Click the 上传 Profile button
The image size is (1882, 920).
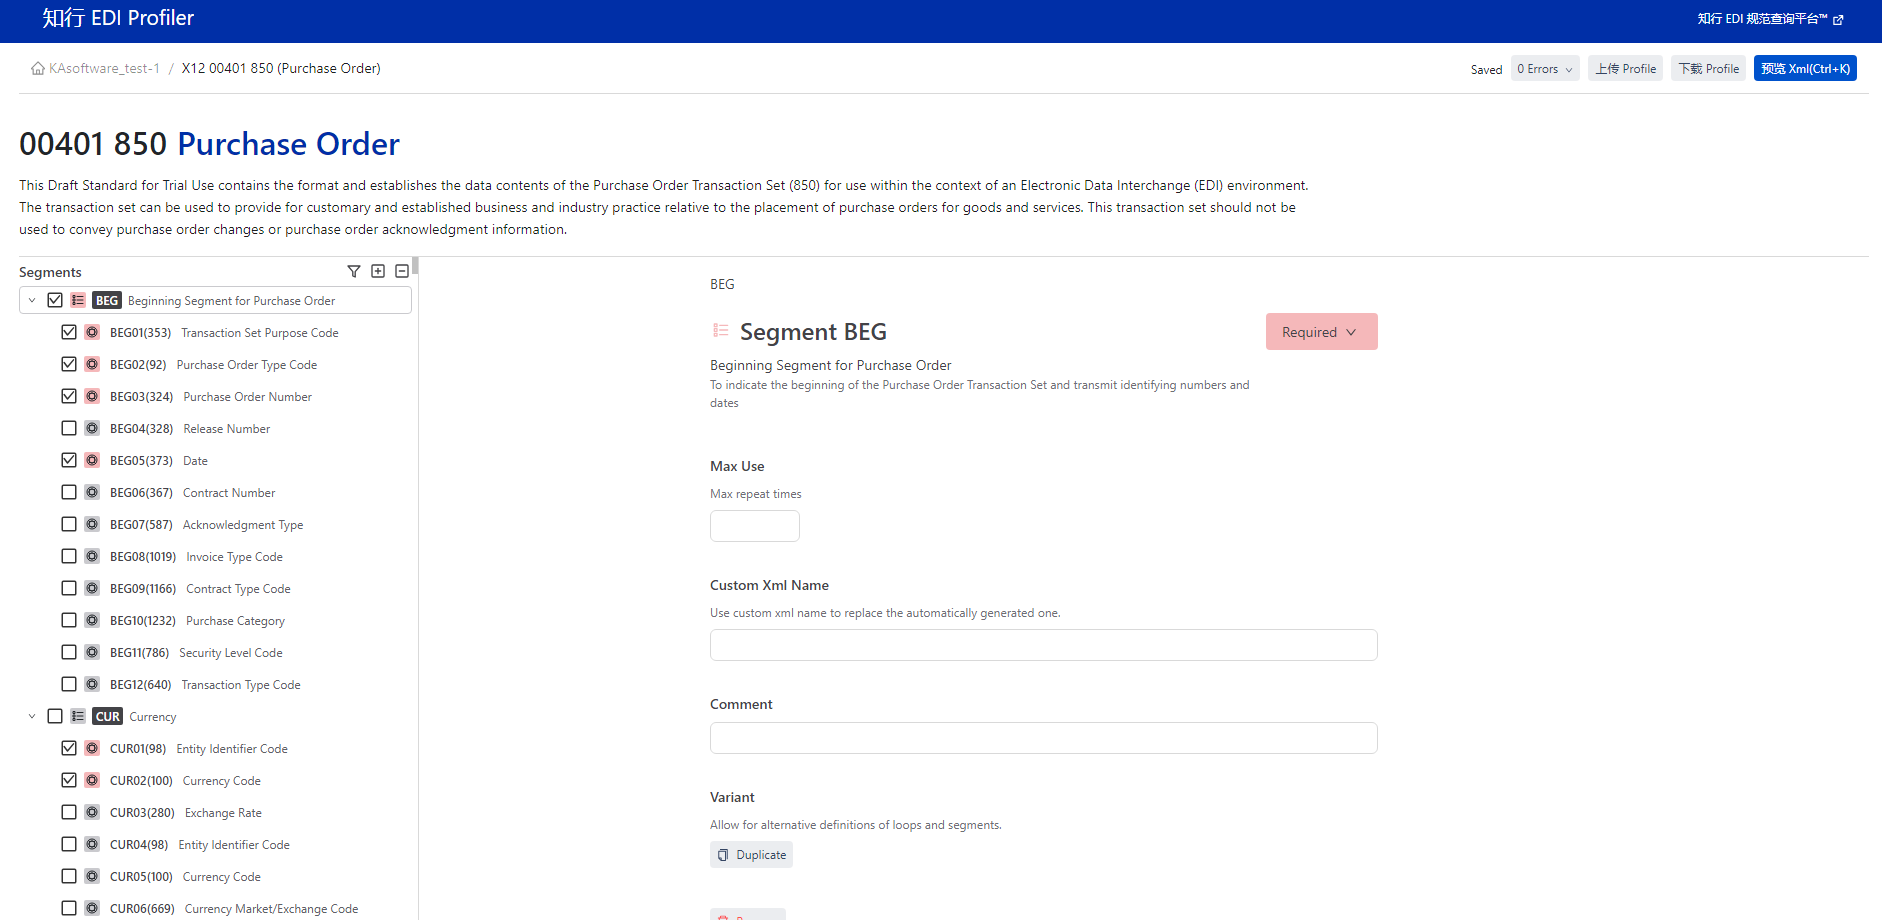[1625, 69]
